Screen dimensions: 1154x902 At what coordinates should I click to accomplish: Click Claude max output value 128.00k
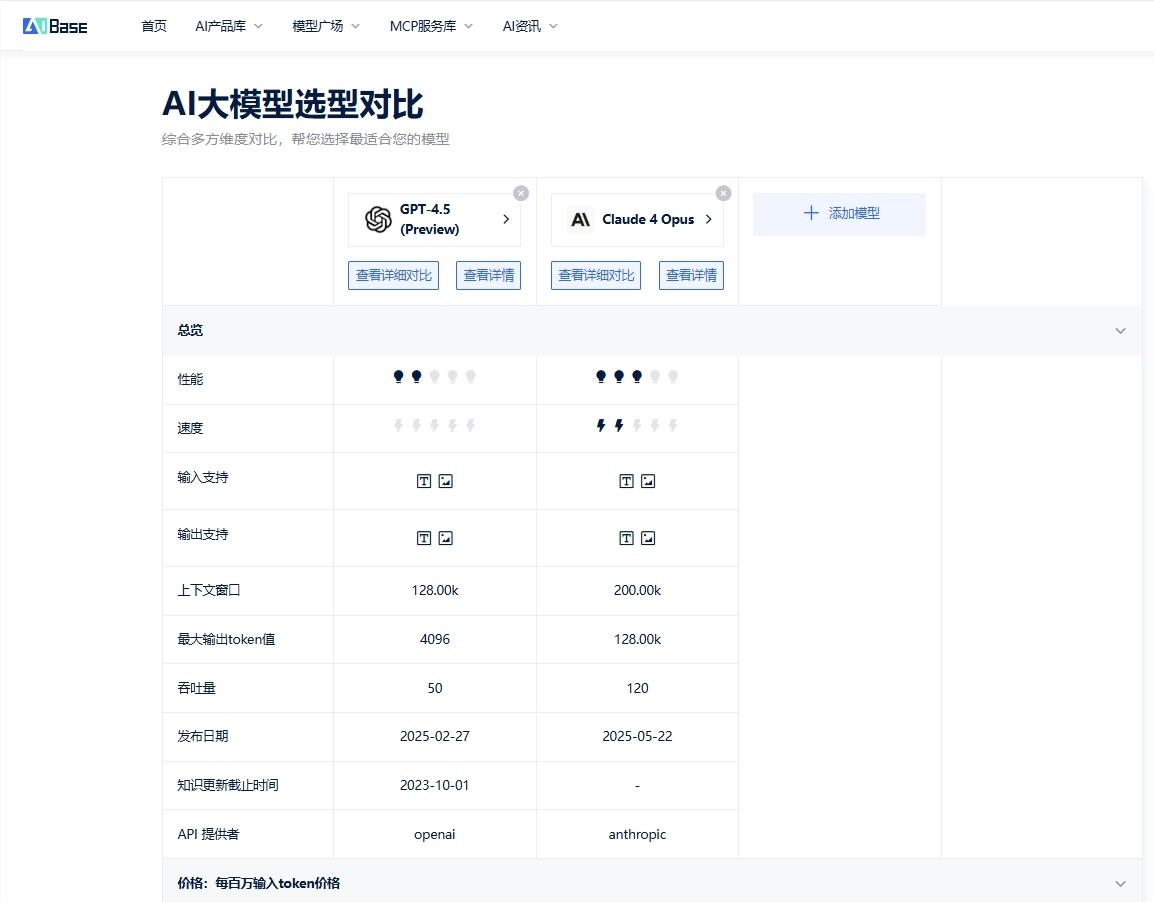pyautogui.click(x=637, y=639)
